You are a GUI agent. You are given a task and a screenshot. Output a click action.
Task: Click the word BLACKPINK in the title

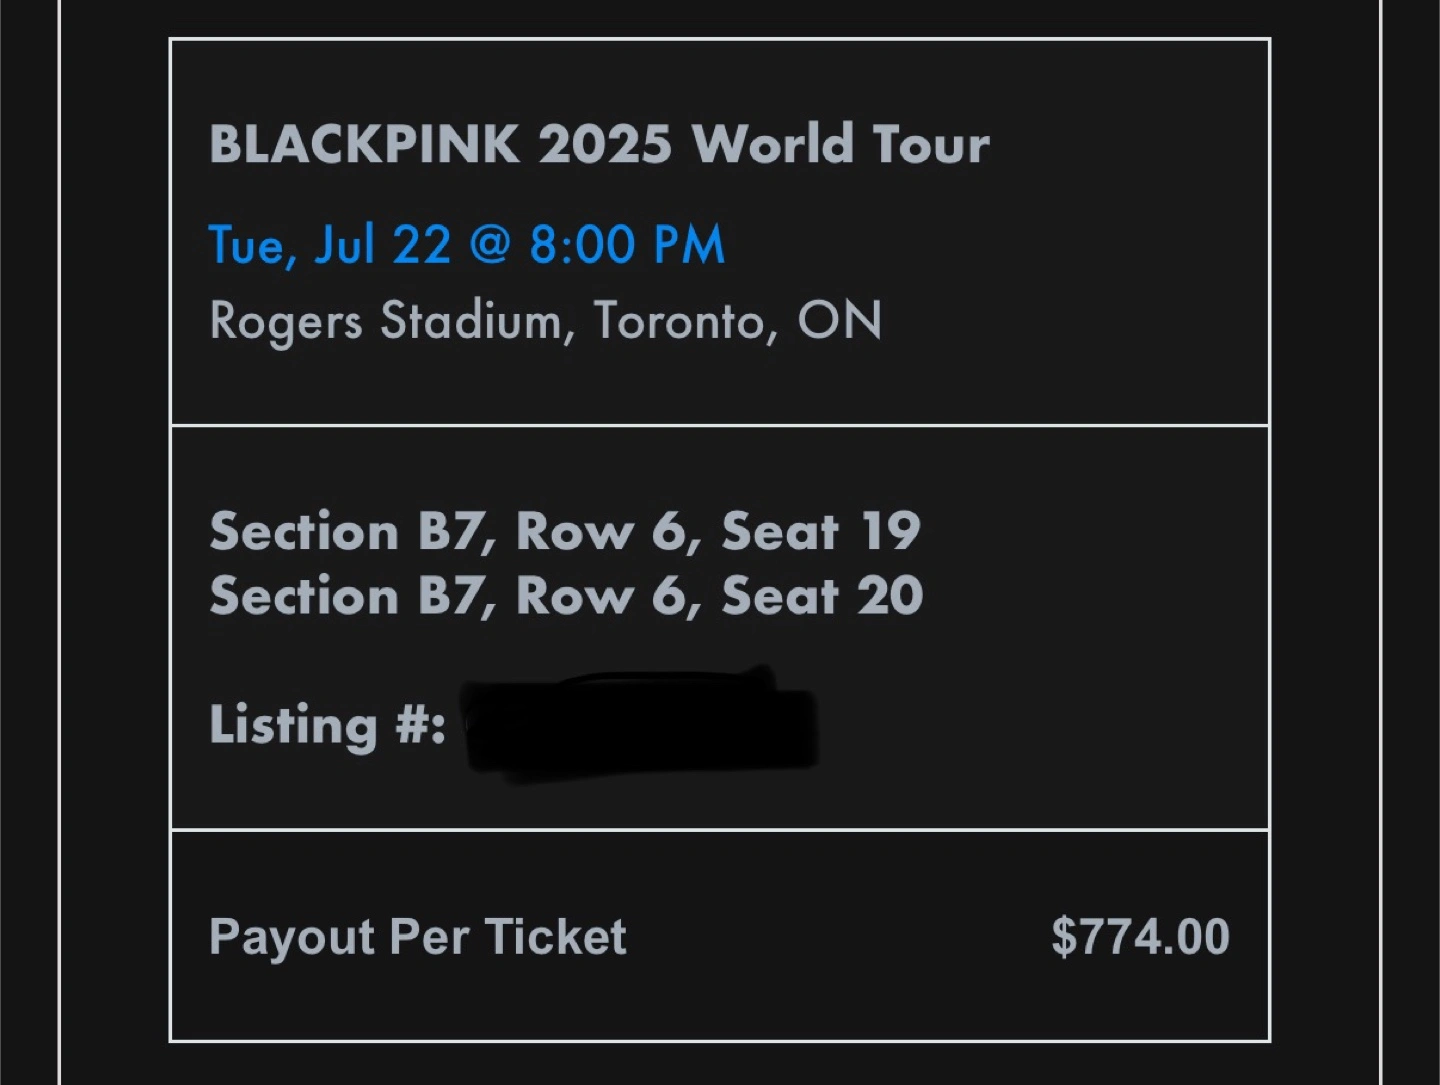click(364, 144)
